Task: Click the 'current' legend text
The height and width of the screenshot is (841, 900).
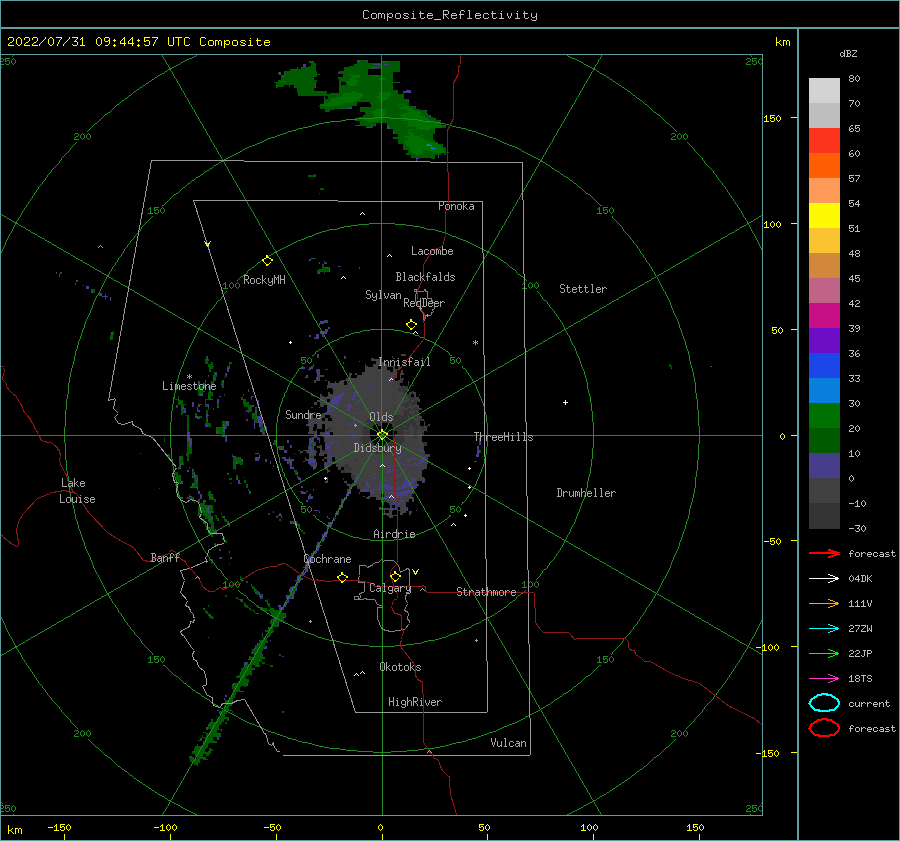Action: (x=869, y=703)
